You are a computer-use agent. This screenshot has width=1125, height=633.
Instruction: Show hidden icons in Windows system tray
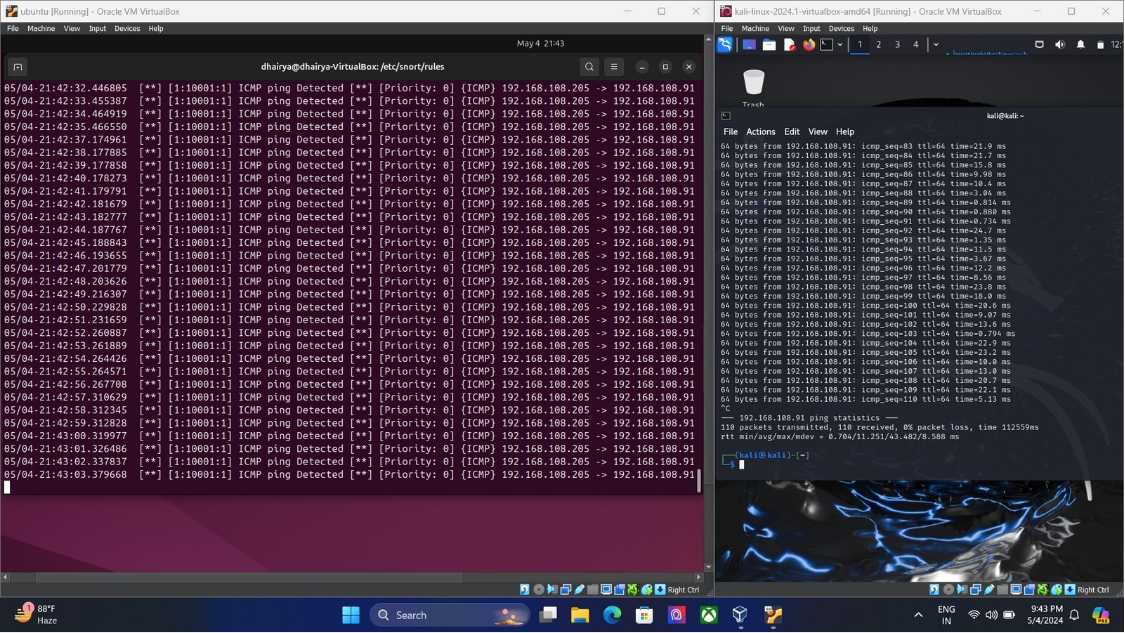pos(918,615)
